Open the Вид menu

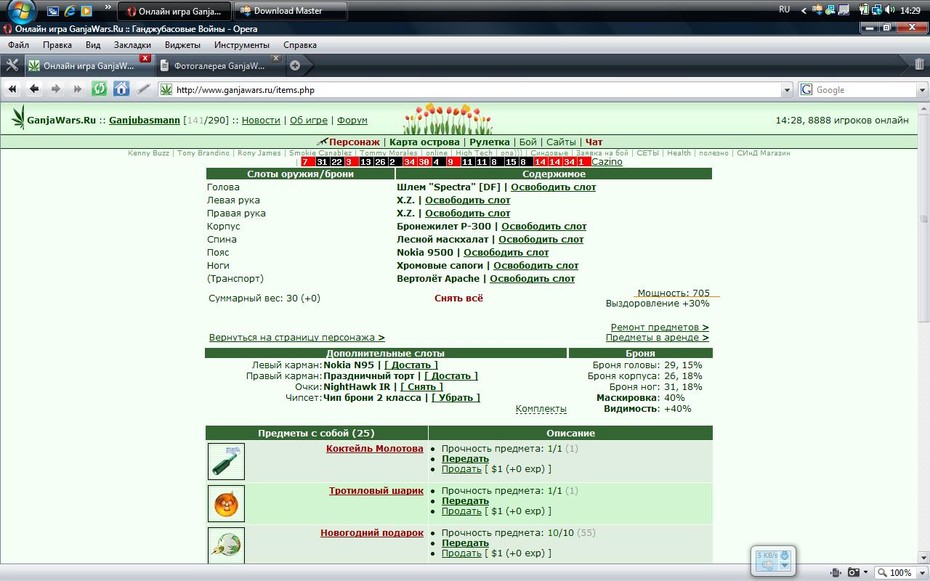(93, 44)
